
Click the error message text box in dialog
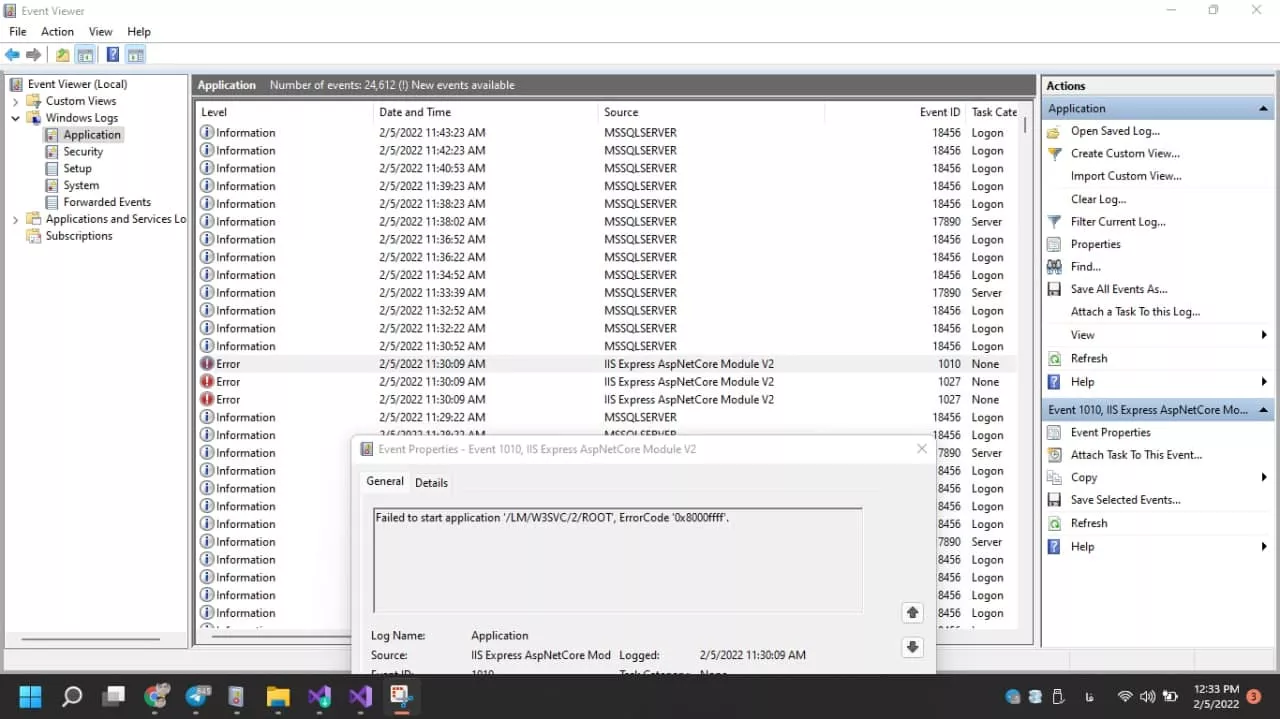click(x=617, y=560)
